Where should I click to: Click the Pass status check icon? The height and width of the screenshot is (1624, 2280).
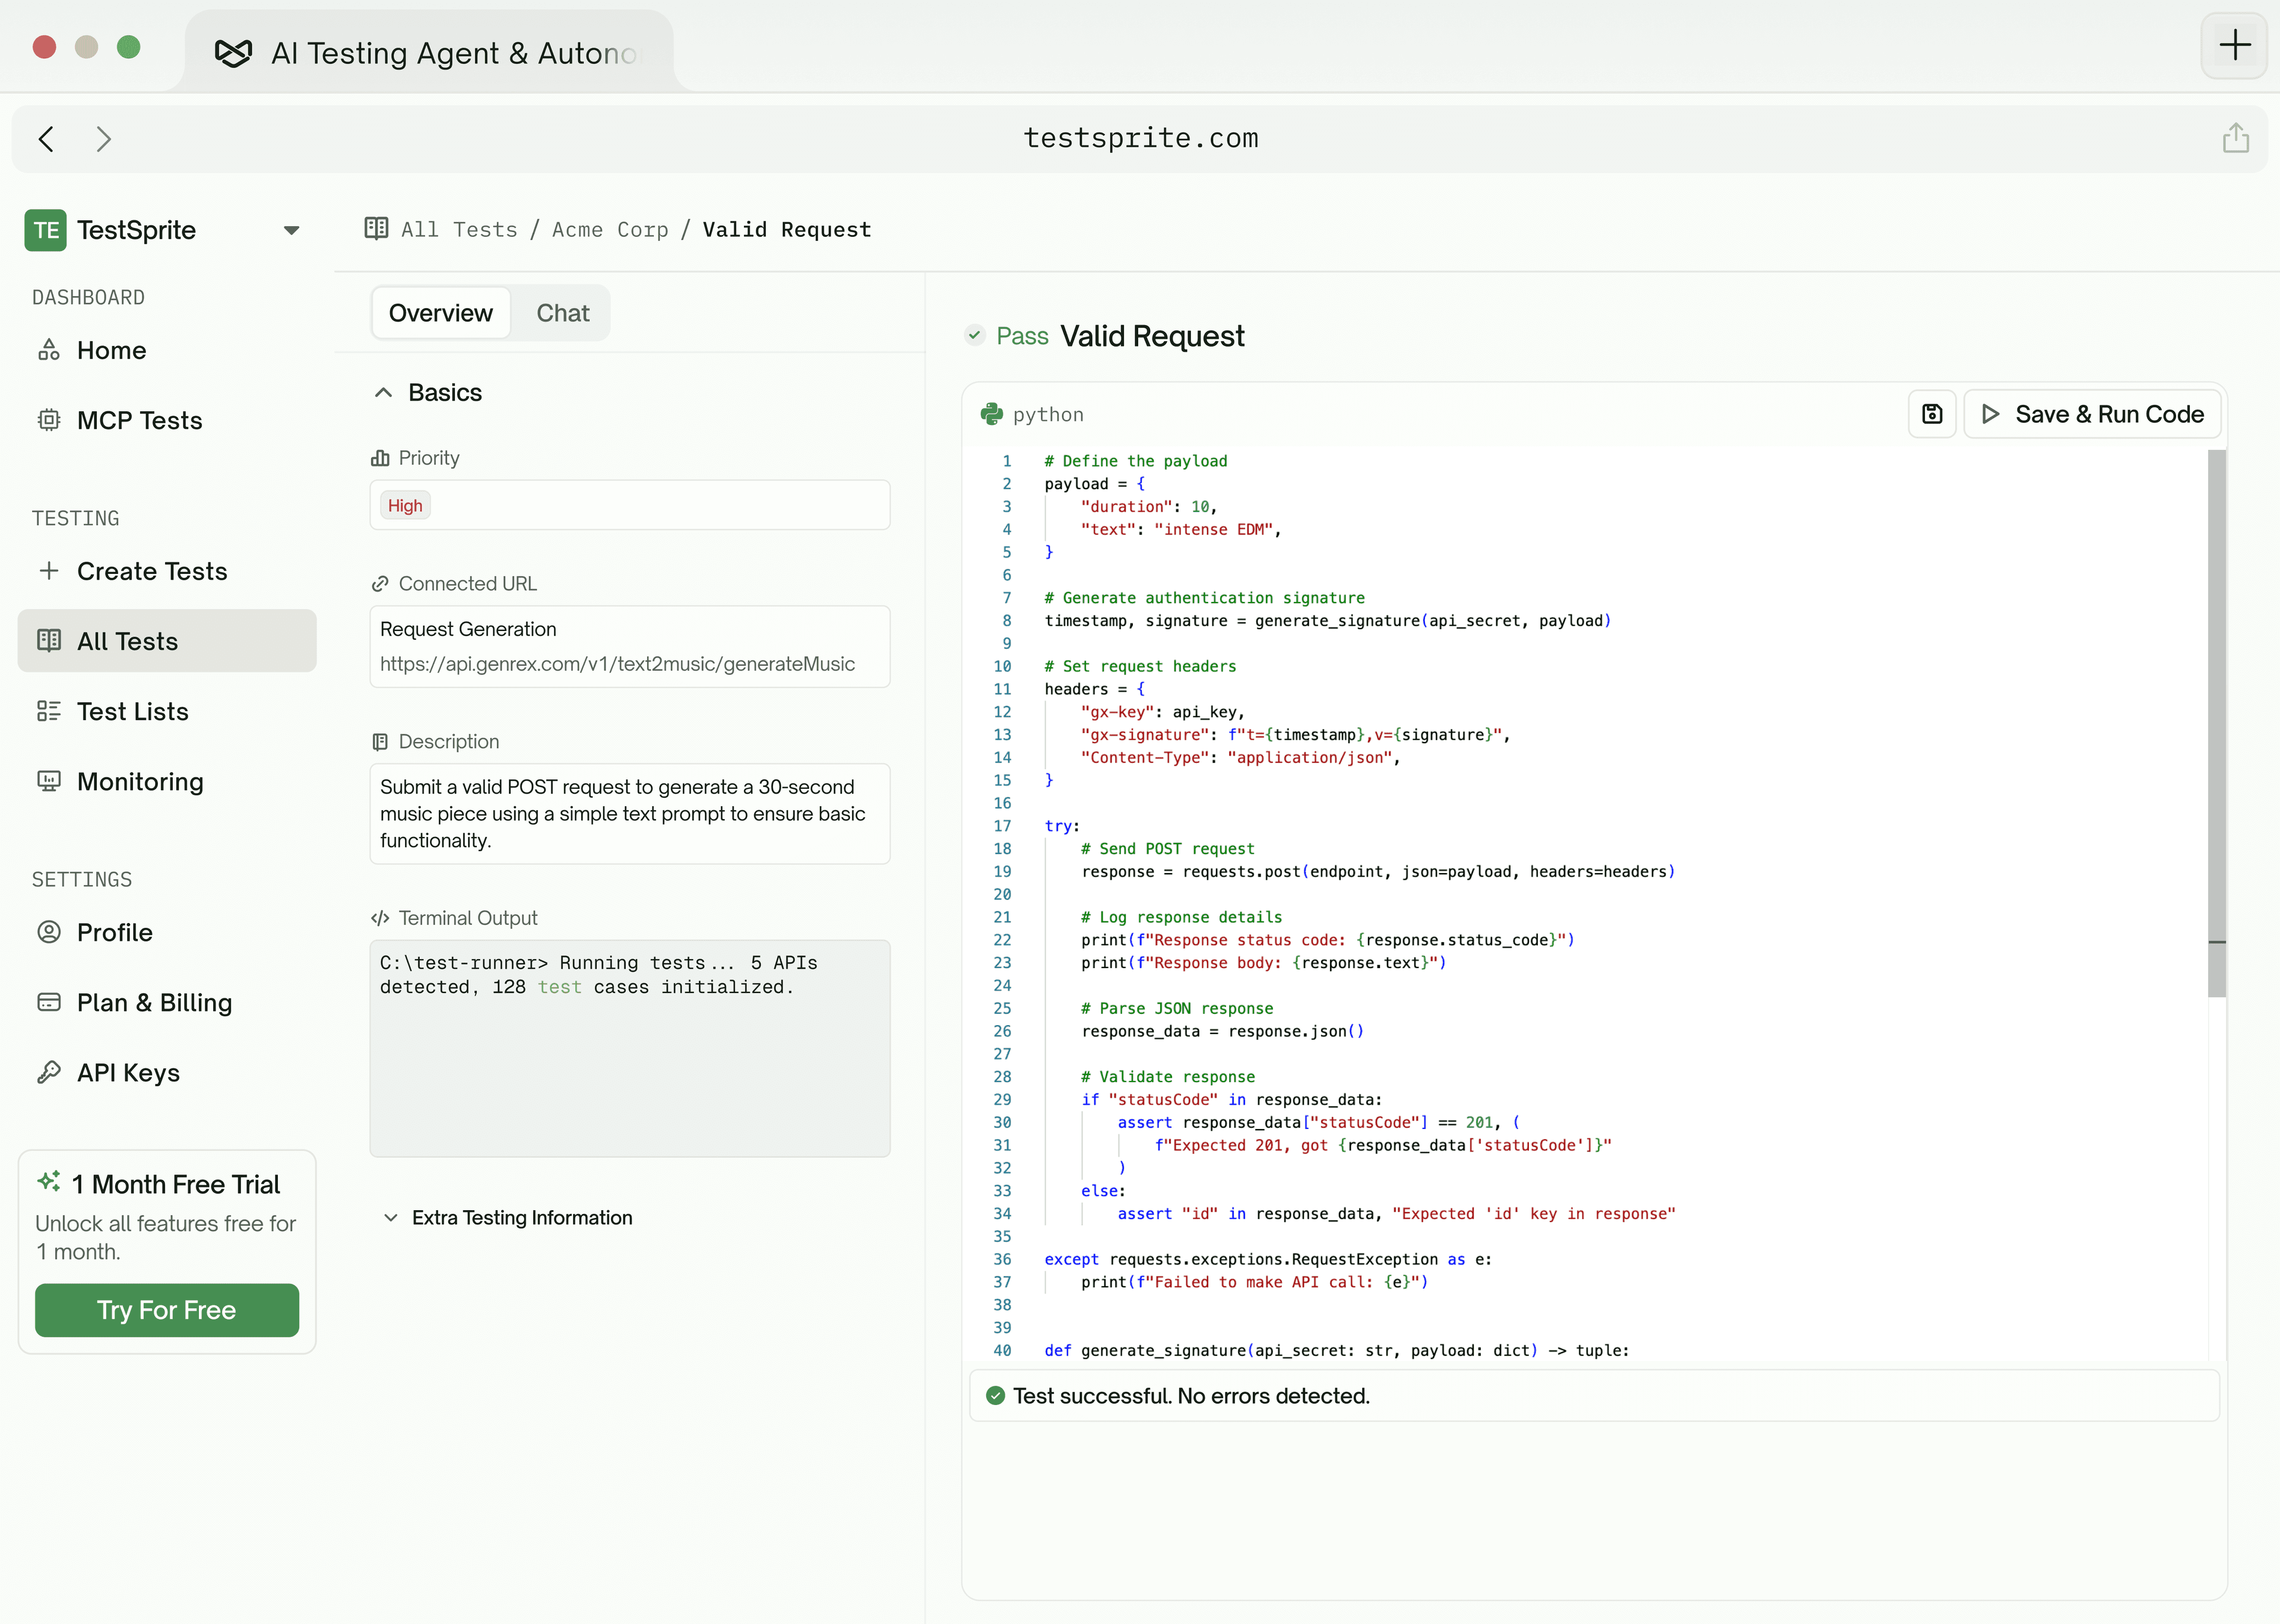(975, 336)
